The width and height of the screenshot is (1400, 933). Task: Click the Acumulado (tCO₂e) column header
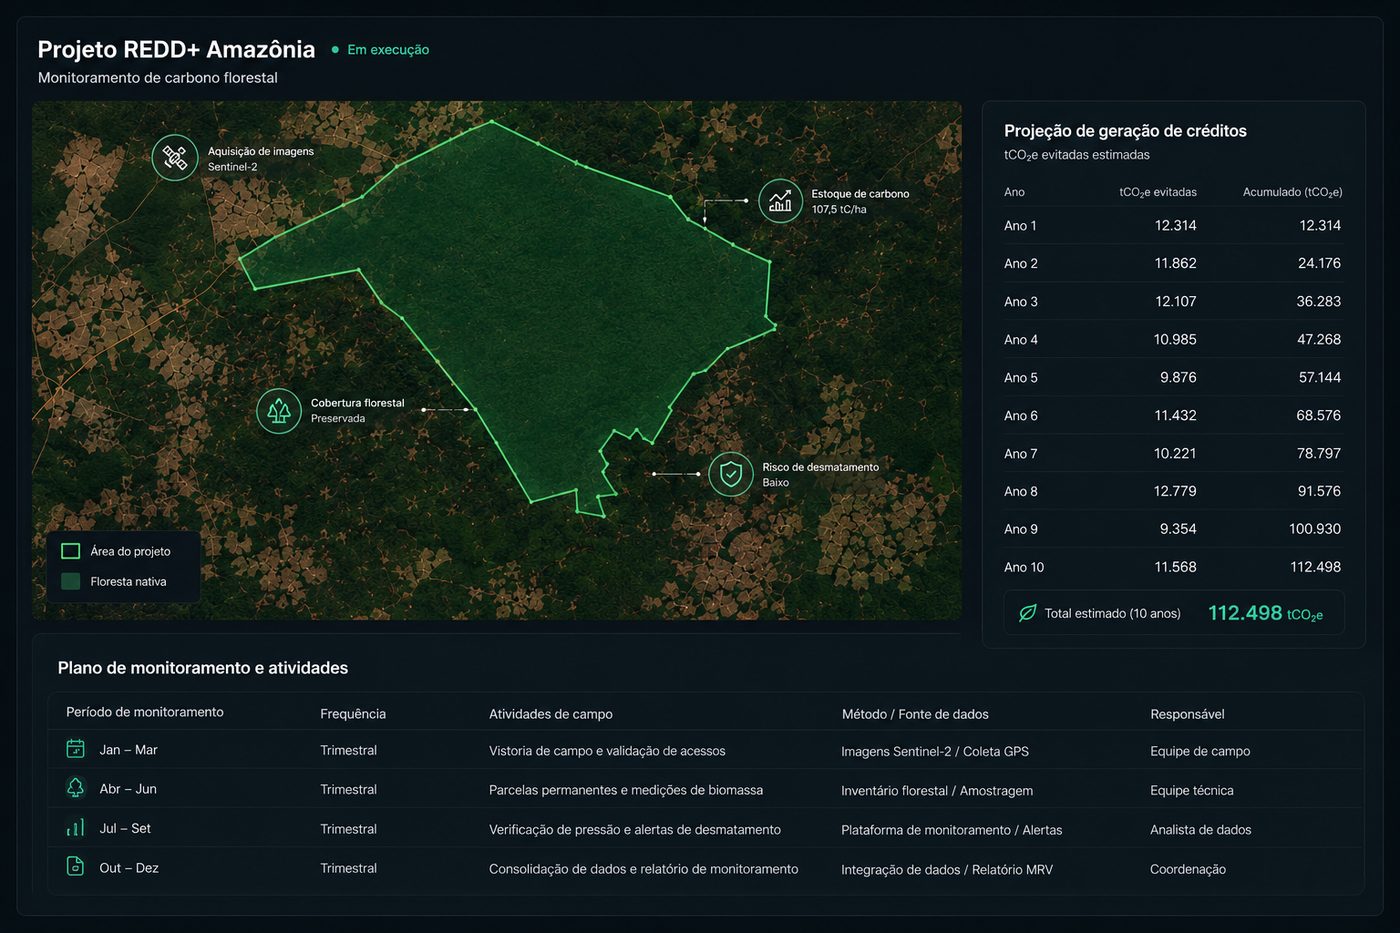pos(1292,192)
